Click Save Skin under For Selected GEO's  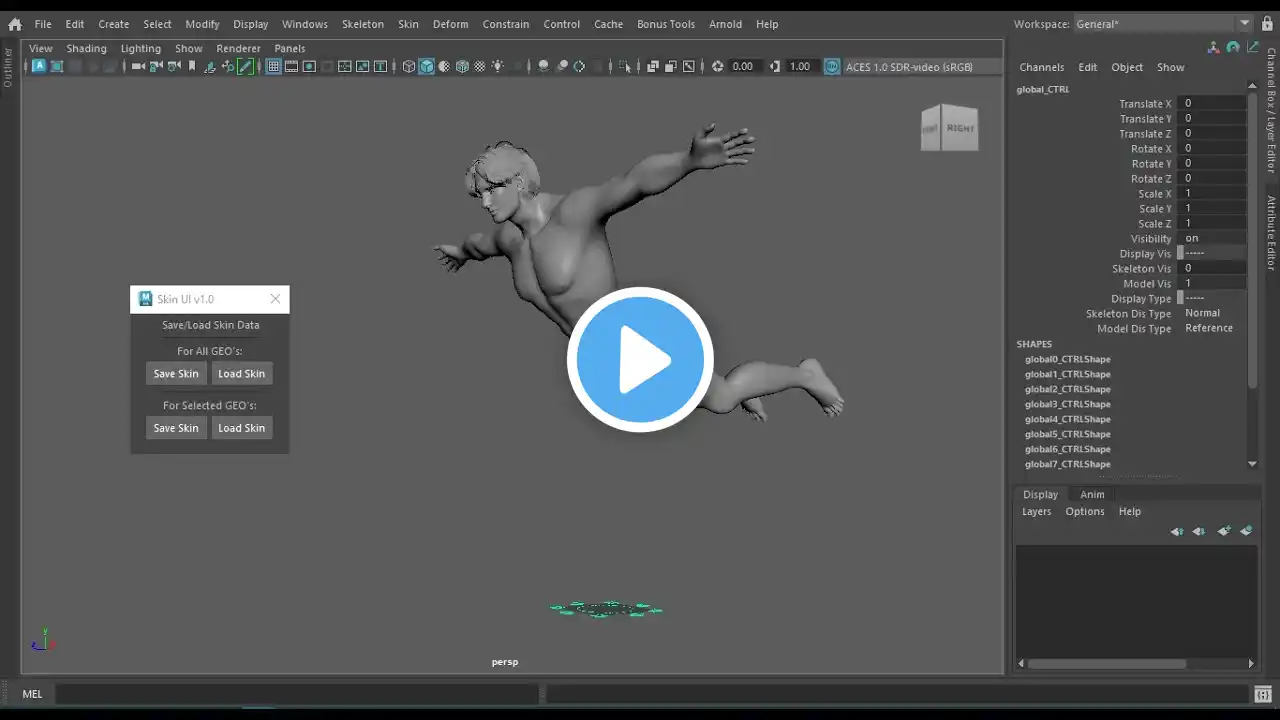[176, 428]
